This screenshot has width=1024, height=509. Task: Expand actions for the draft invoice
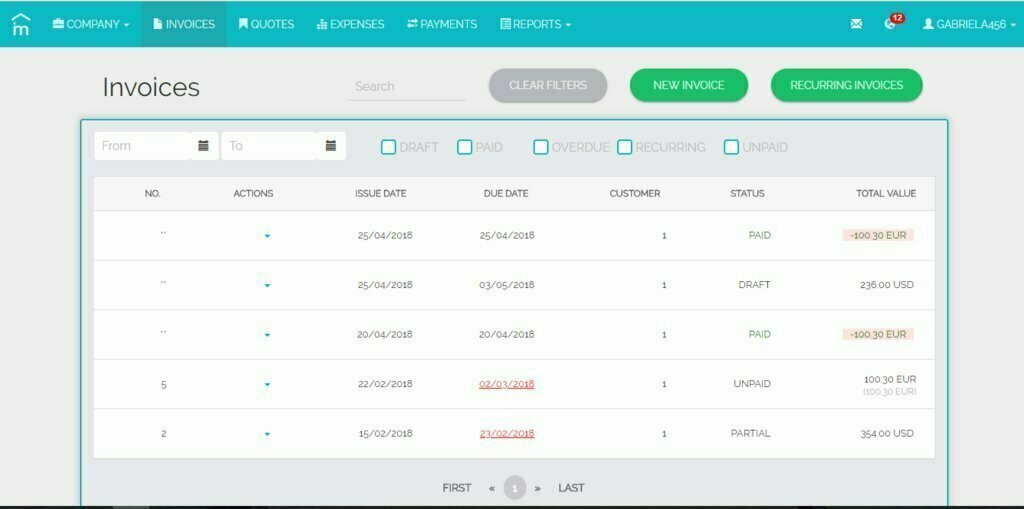(267, 286)
